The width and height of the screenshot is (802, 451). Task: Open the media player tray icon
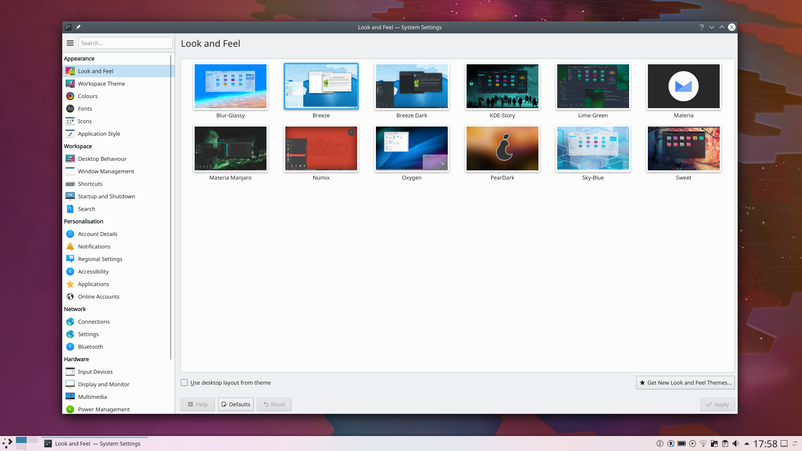[693, 443]
